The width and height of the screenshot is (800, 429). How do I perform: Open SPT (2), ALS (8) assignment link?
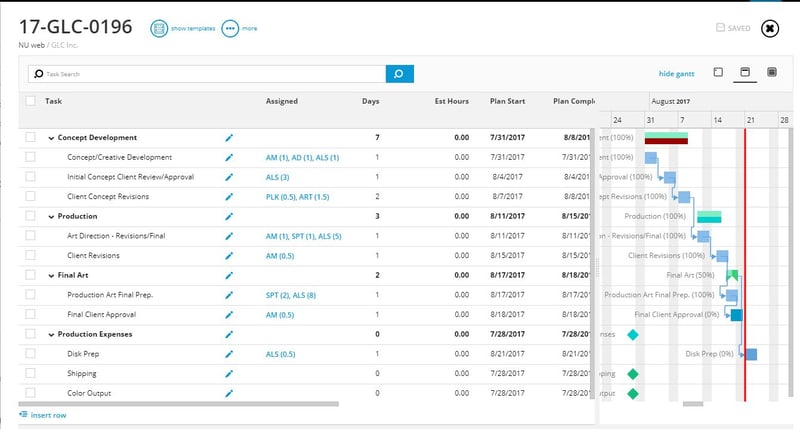coord(290,295)
